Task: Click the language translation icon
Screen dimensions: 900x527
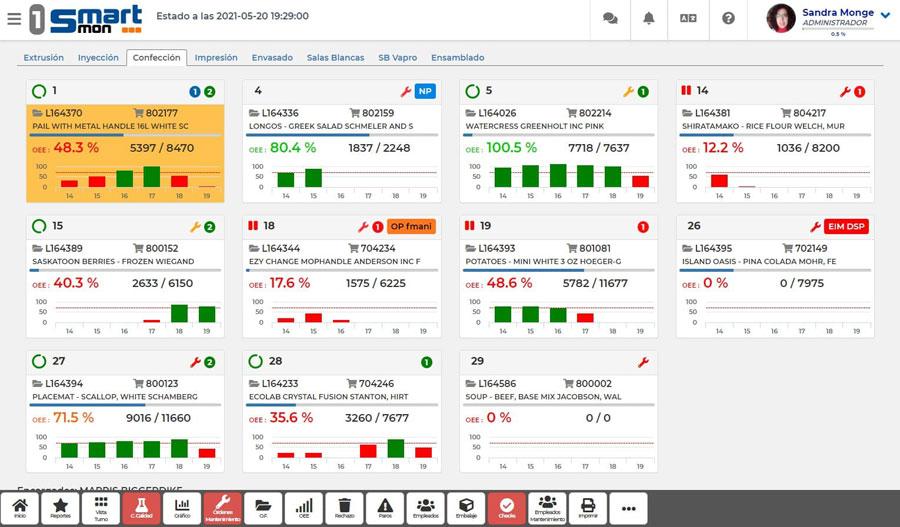Action: pos(688,18)
